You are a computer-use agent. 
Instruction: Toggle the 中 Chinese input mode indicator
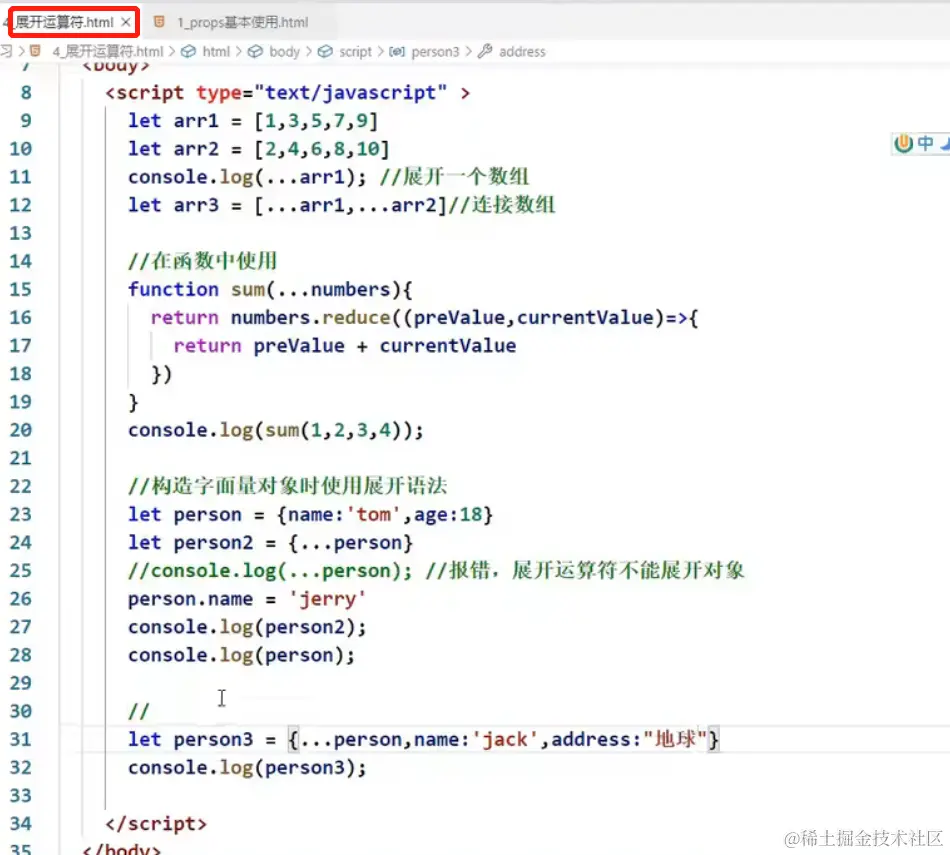(x=925, y=144)
